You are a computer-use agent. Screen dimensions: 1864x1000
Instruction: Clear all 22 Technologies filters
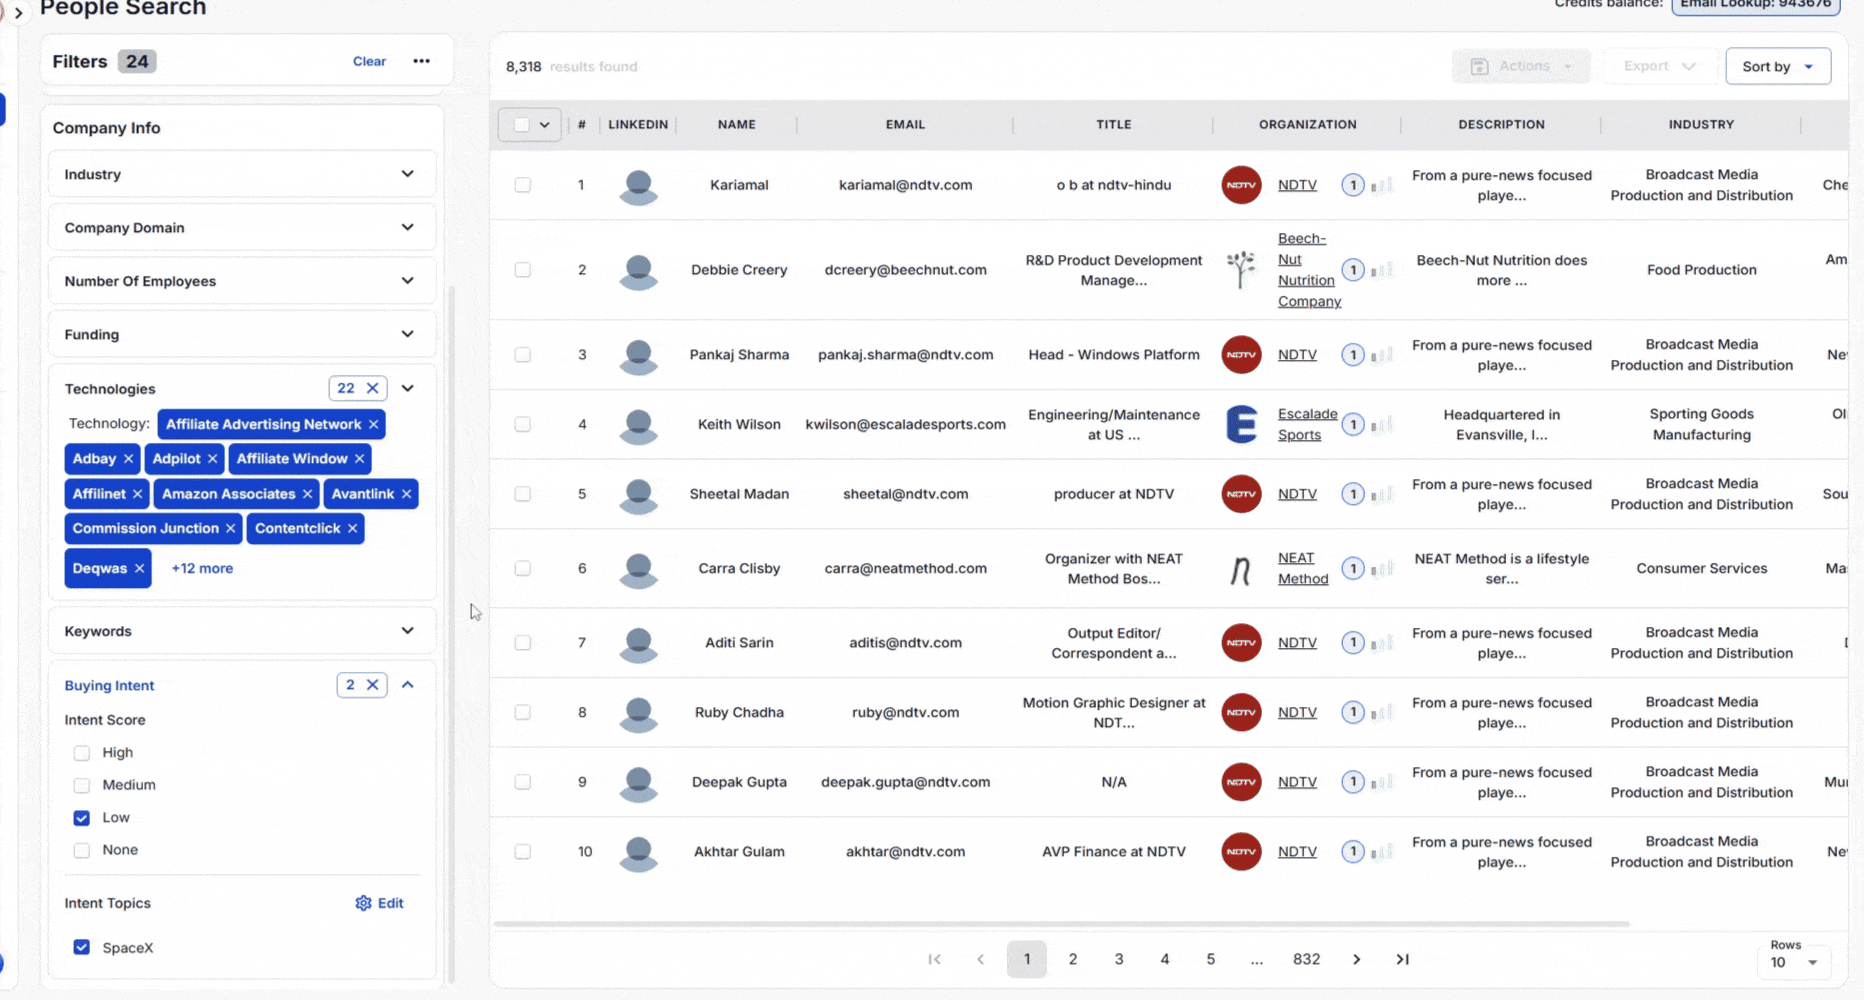(372, 388)
